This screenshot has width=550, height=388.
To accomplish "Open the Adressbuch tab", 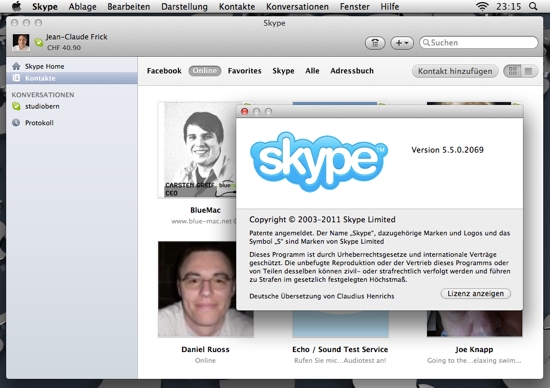I will (x=352, y=71).
